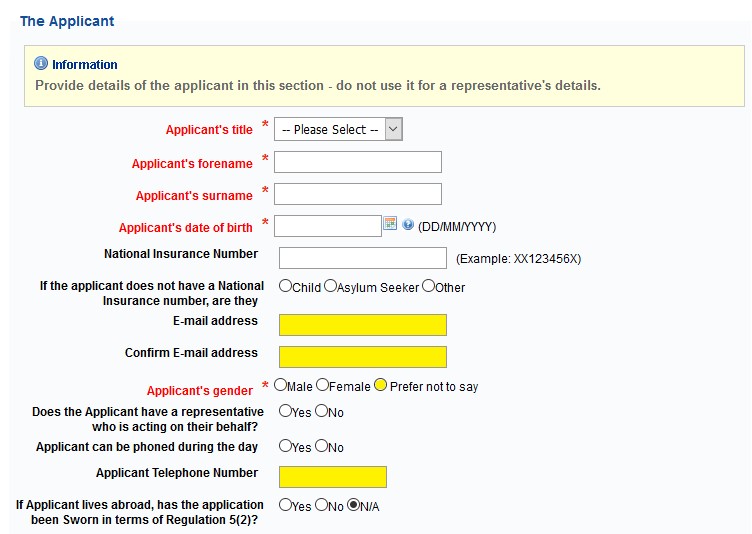
Task: Select No for phoned during the day
Action: pyautogui.click(x=321, y=446)
